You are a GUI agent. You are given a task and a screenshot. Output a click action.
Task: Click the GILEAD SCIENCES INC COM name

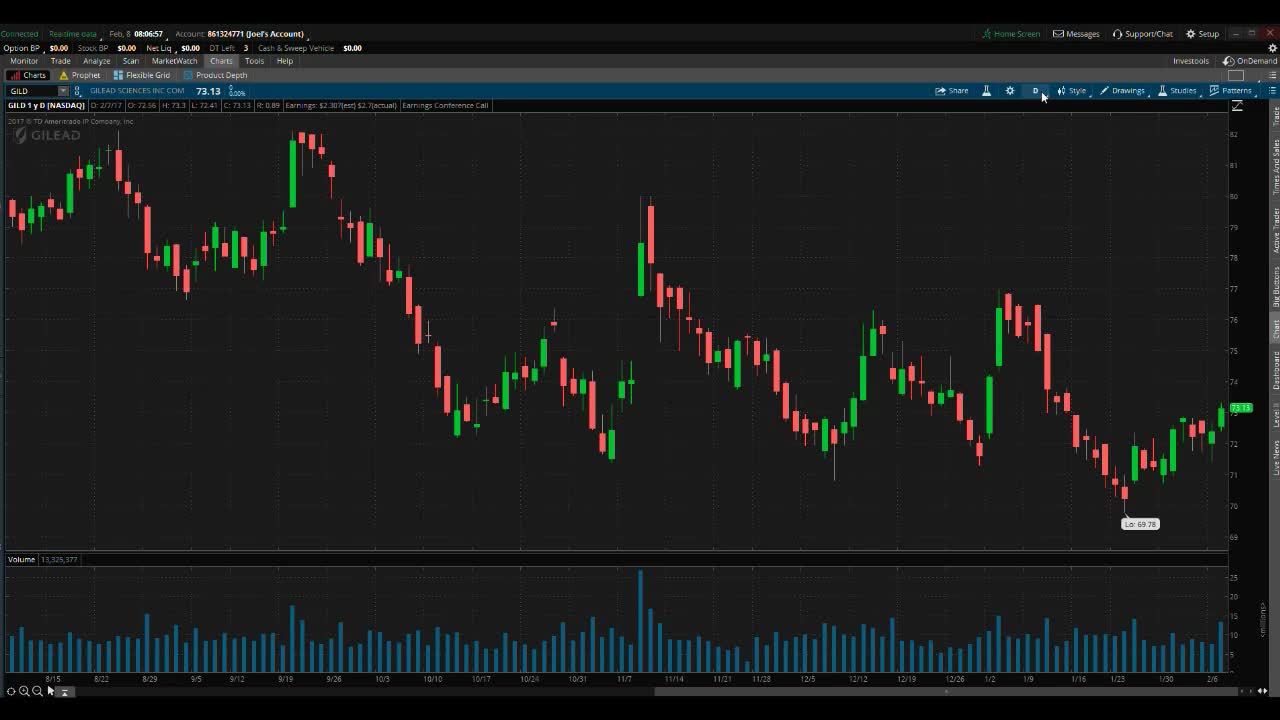pos(137,91)
